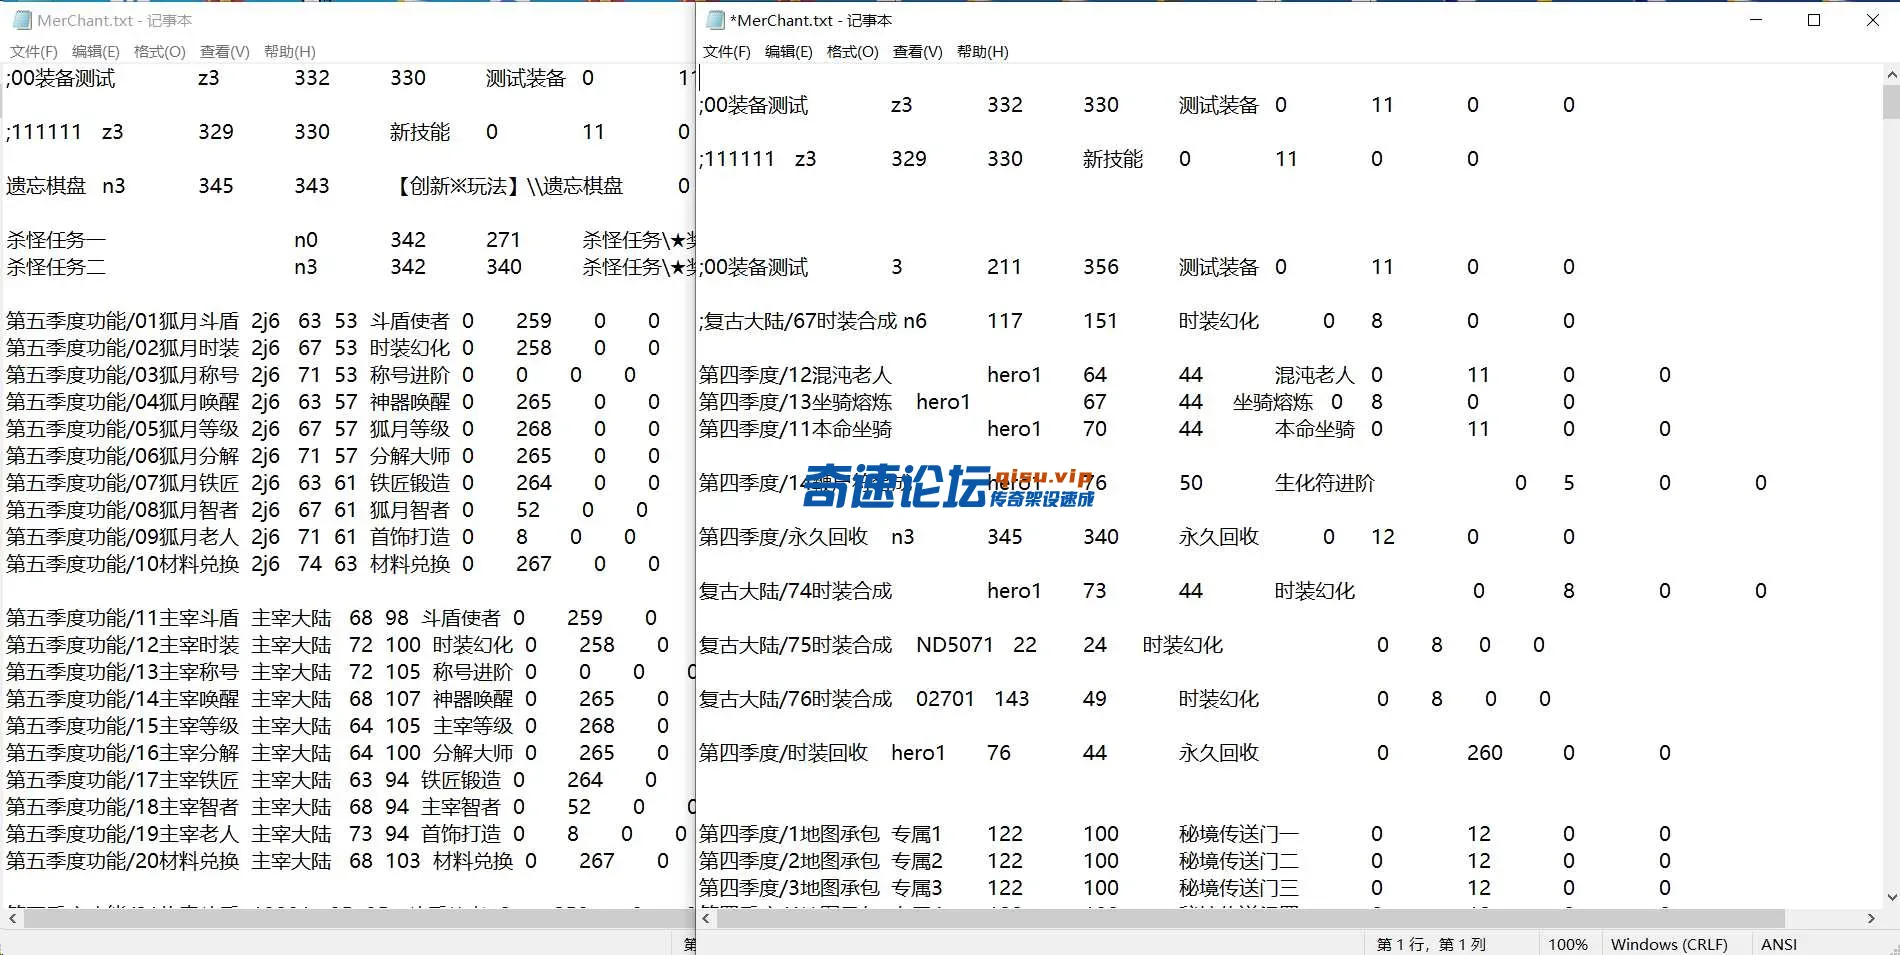The width and height of the screenshot is (1900, 955).
Task: Close the right *MerChant.txt window
Action: point(1872,20)
